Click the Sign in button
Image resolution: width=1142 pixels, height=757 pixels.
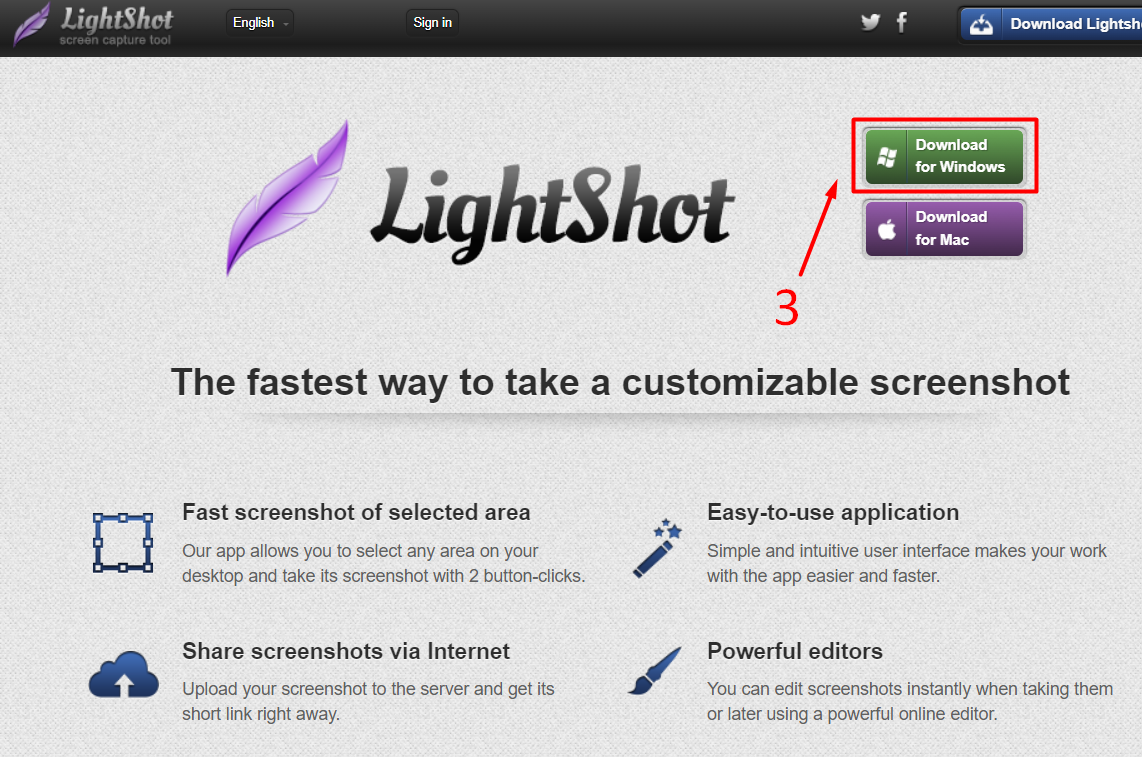(433, 23)
